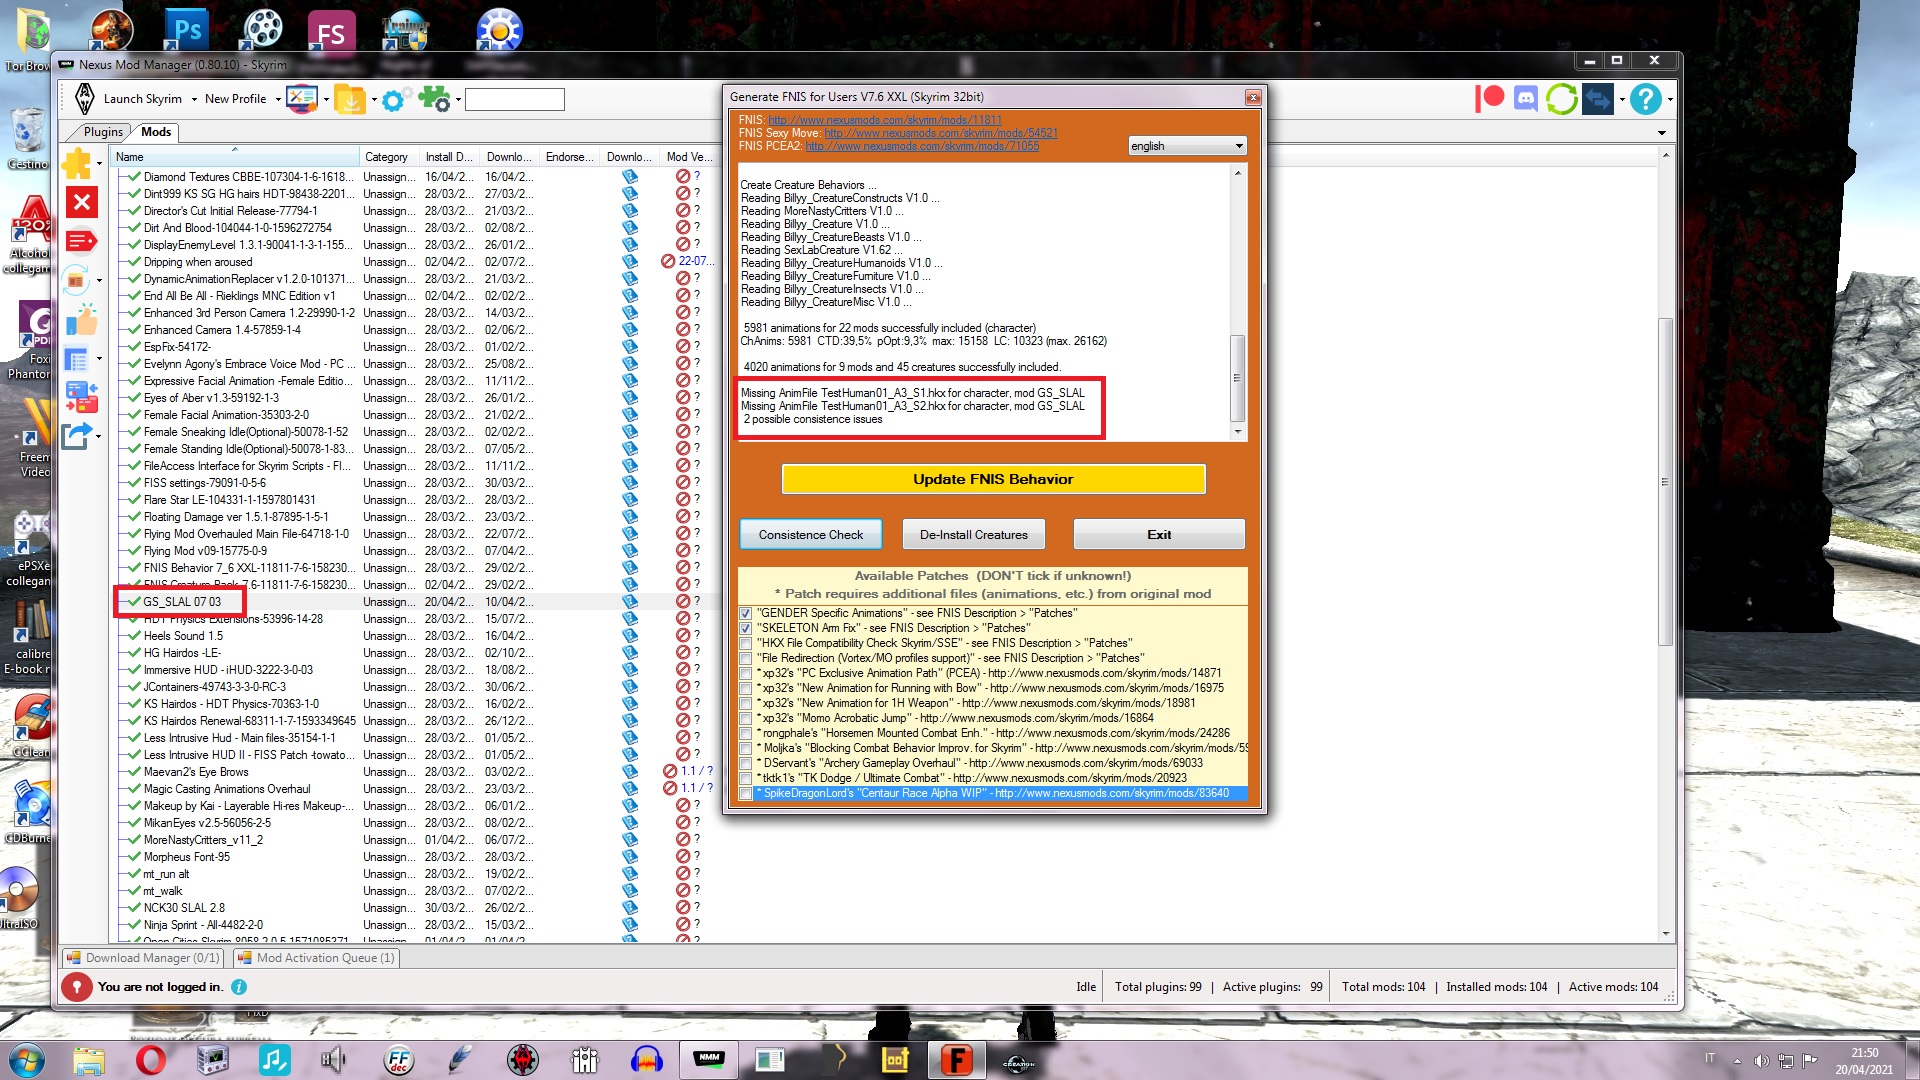The width and height of the screenshot is (1920, 1080).
Task: Open the FNIS Sexy Move link
Action: 941,133
